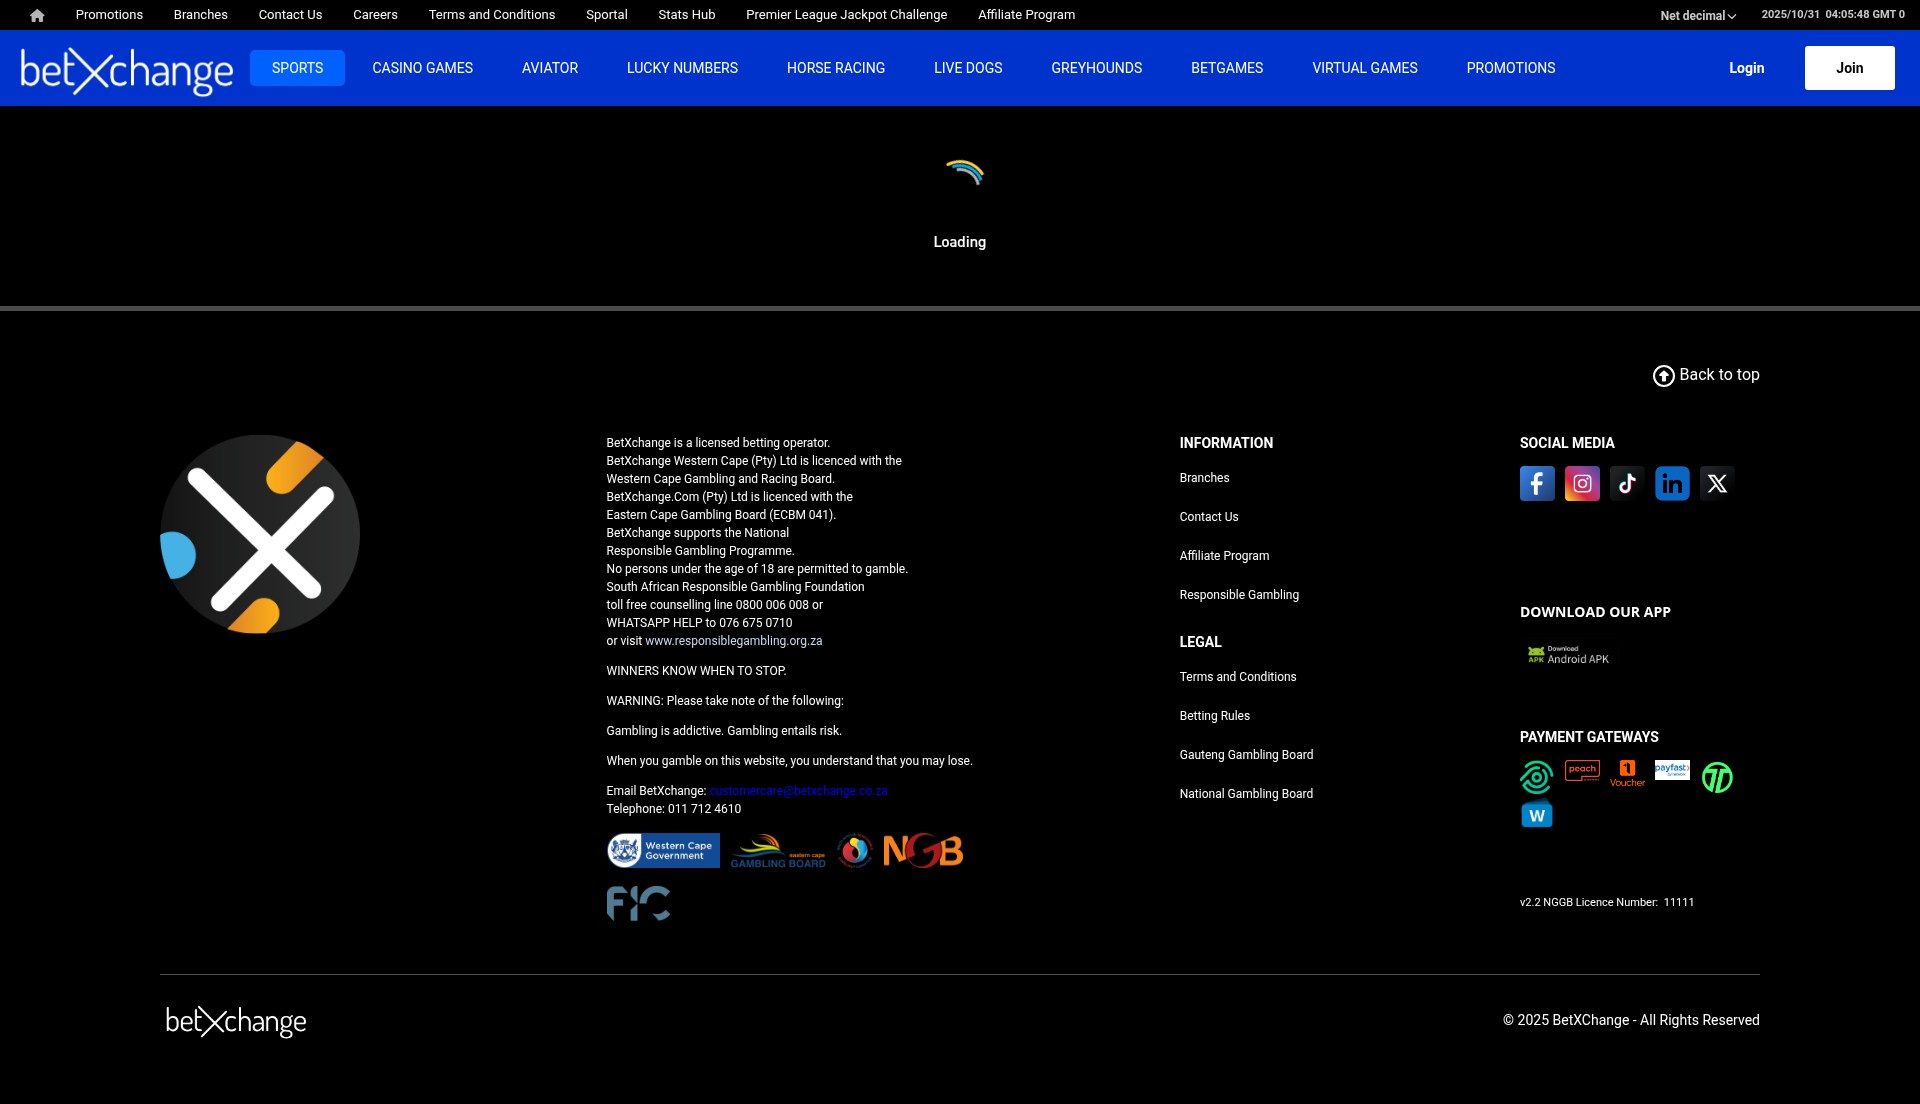Click the Back to top arrow icon
Viewport: 1920px width, 1104px height.
[x=1663, y=376]
